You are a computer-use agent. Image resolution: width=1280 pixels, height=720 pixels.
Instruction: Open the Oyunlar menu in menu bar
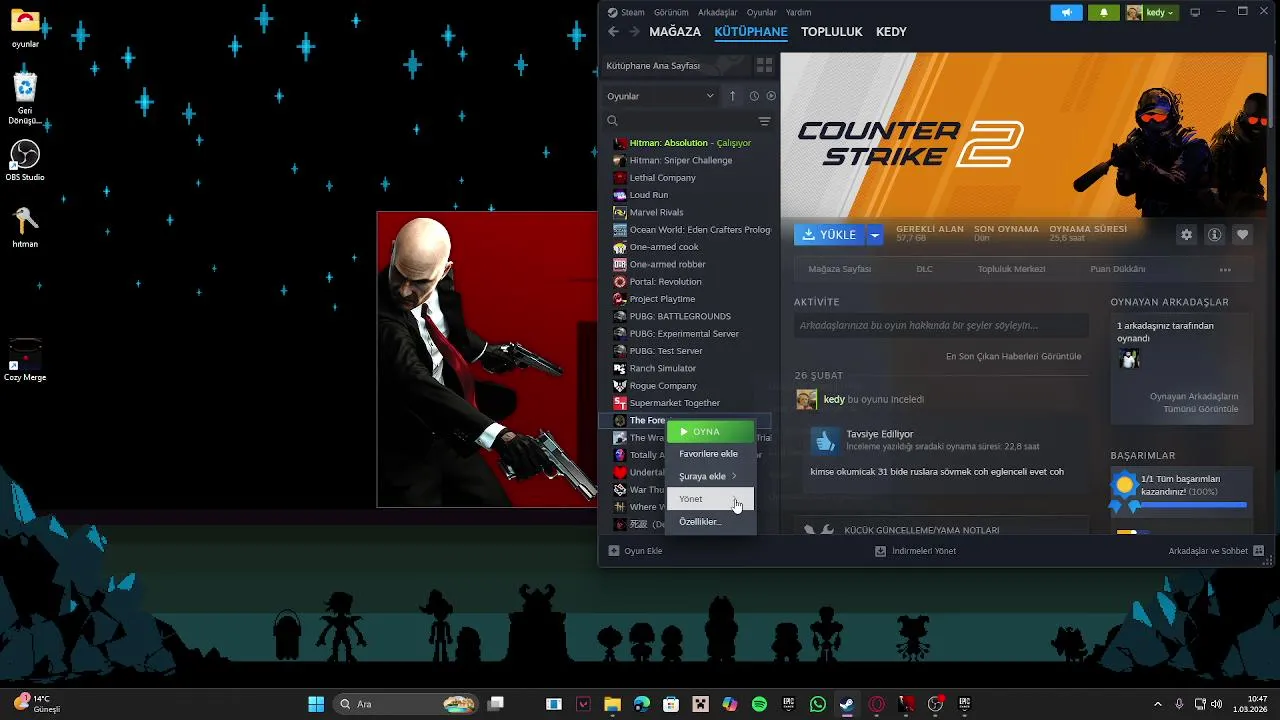[761, 13]
